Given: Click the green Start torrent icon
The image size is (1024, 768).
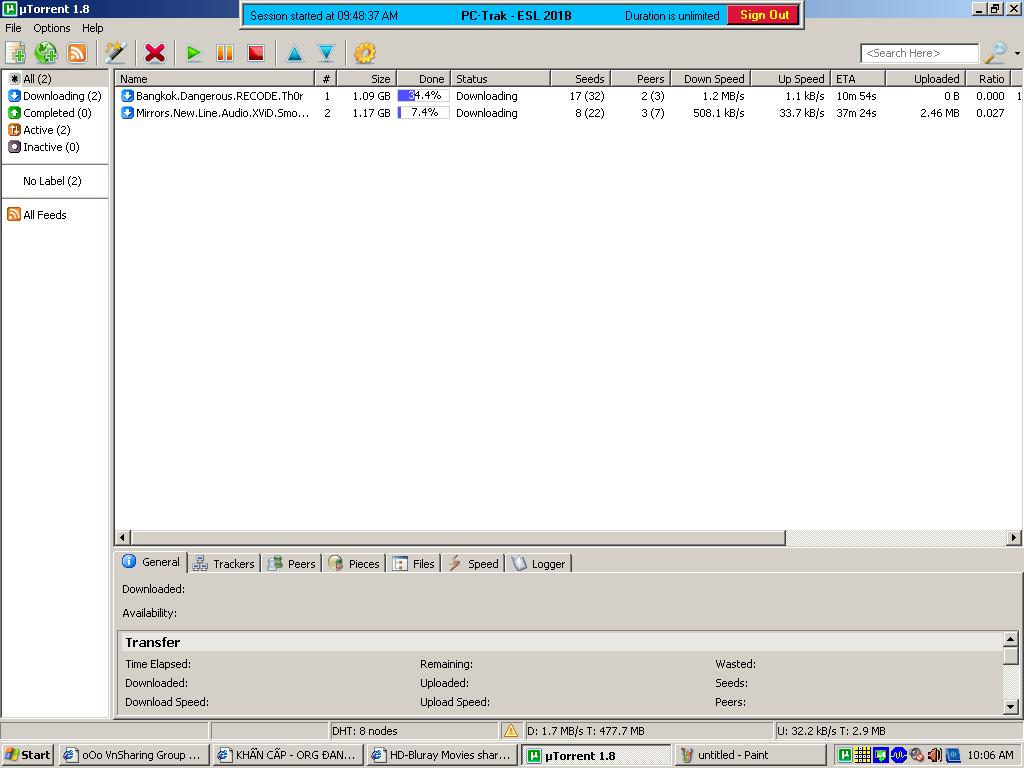Looking at the screenshot, I should click(x=193, y=53).
